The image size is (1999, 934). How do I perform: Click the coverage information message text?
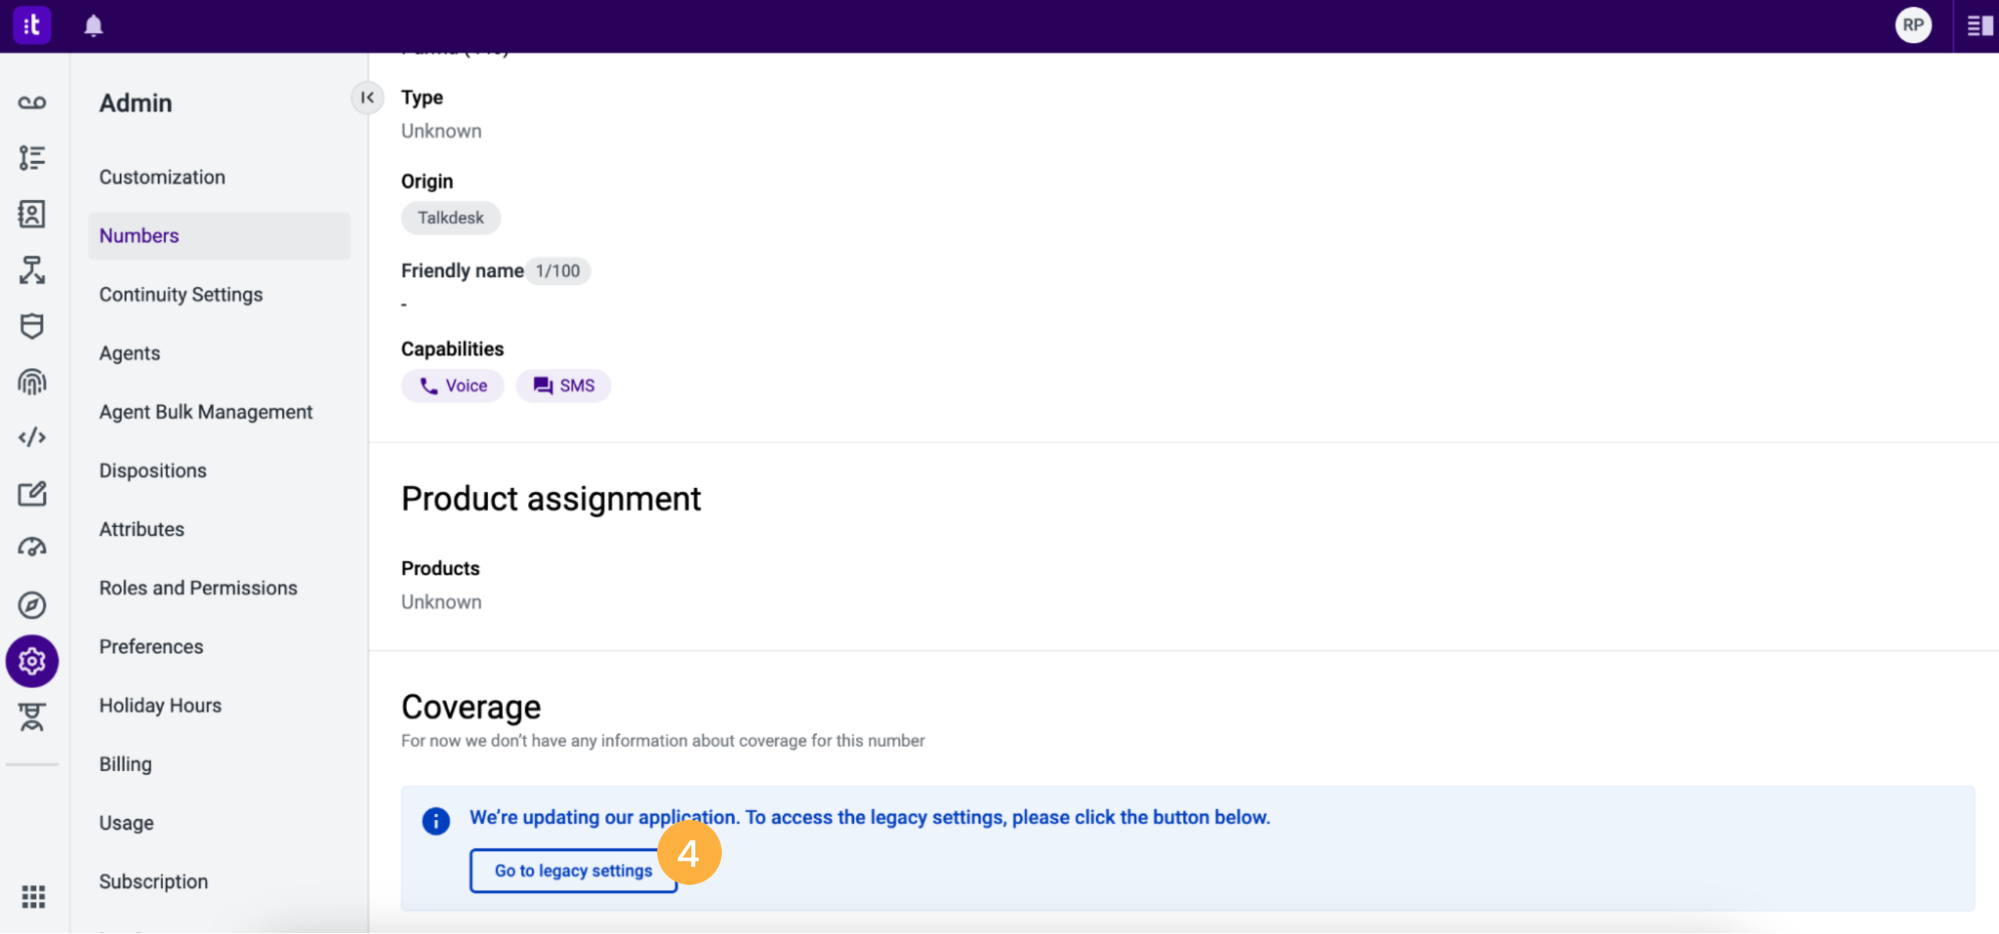click(663, 741)
